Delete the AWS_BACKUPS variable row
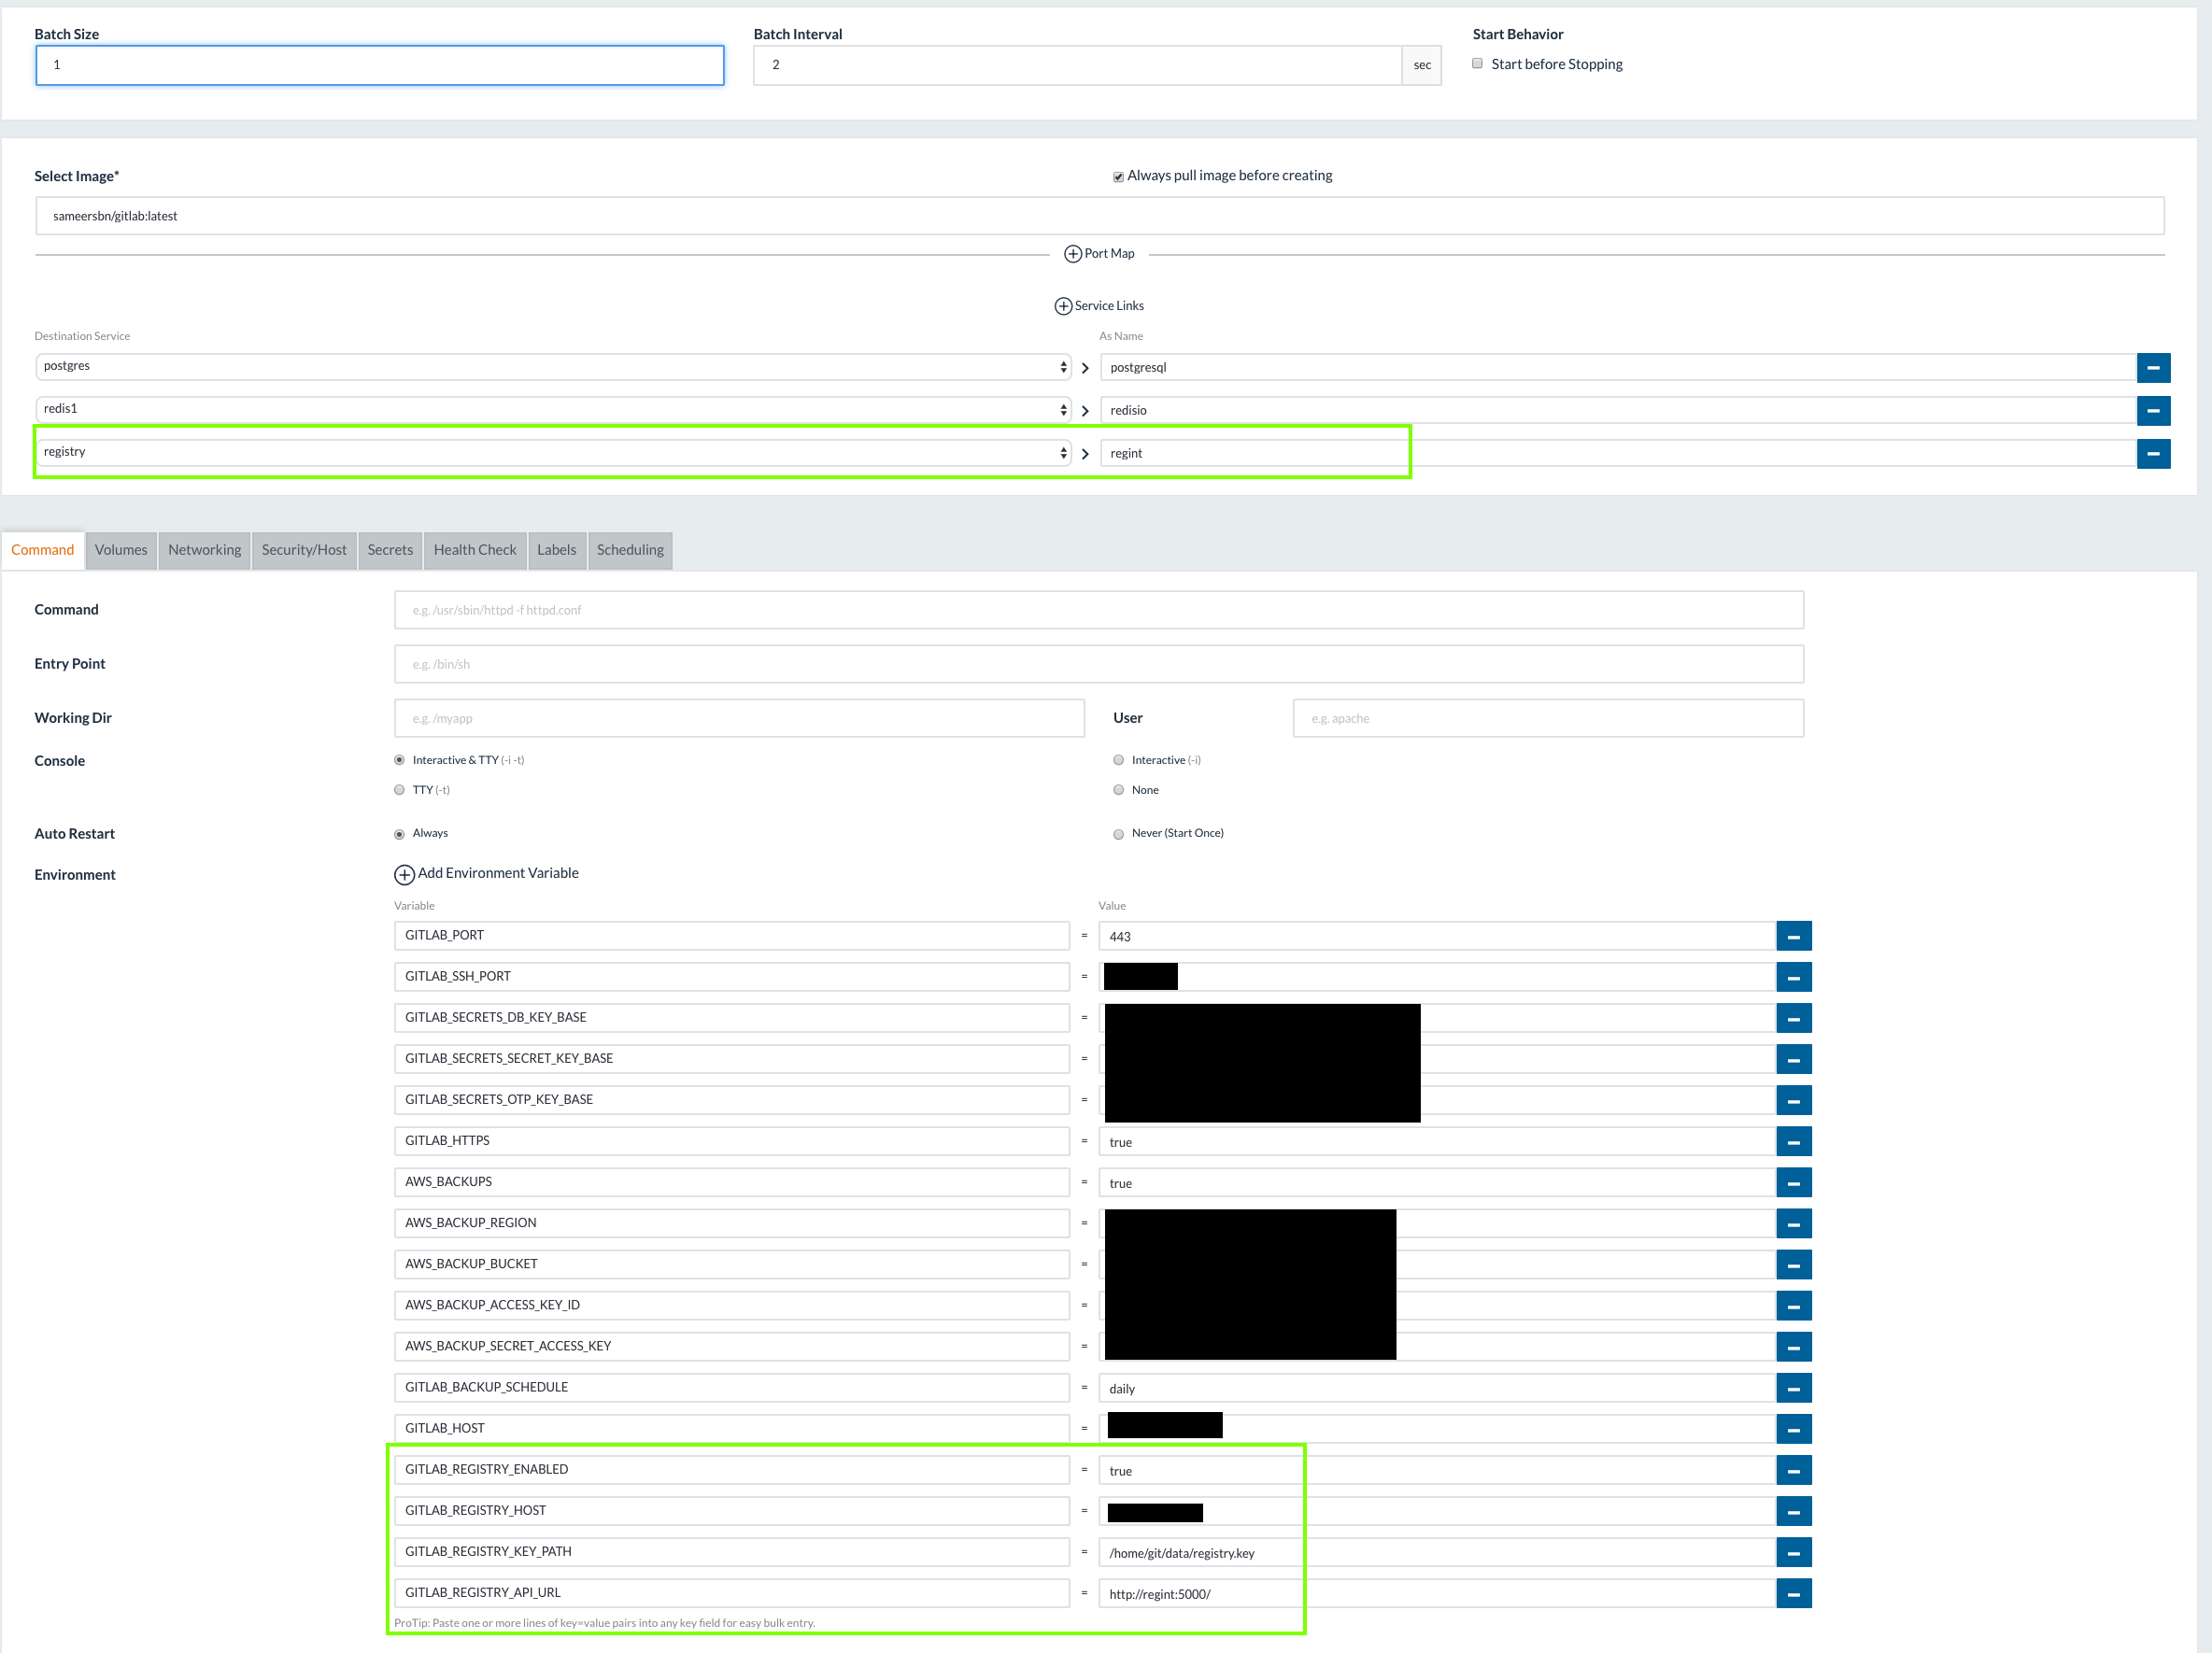Viewport: 2212px width, 1653px height. click(x=1793, y=1183)
